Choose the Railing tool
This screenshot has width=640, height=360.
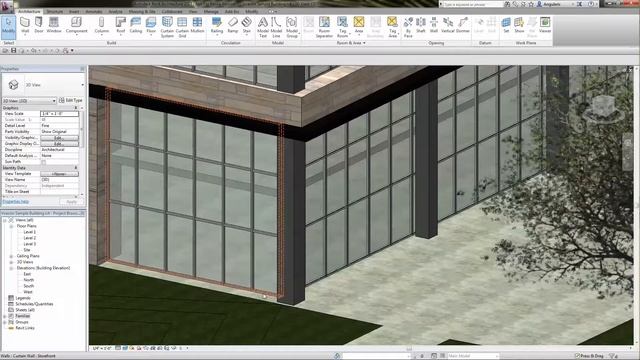[x=217, y=26]
